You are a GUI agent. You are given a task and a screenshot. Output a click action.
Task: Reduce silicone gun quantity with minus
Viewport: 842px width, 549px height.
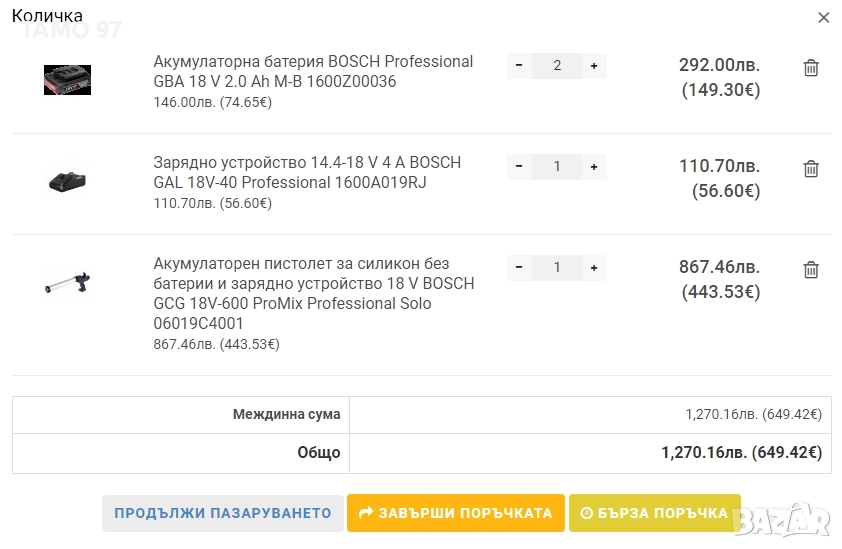click(519, 268)
